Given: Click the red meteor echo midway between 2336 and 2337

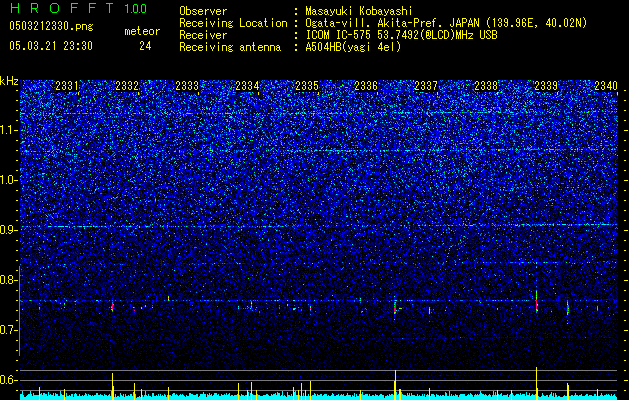Looking at the screenshot, I should point(396,308).
